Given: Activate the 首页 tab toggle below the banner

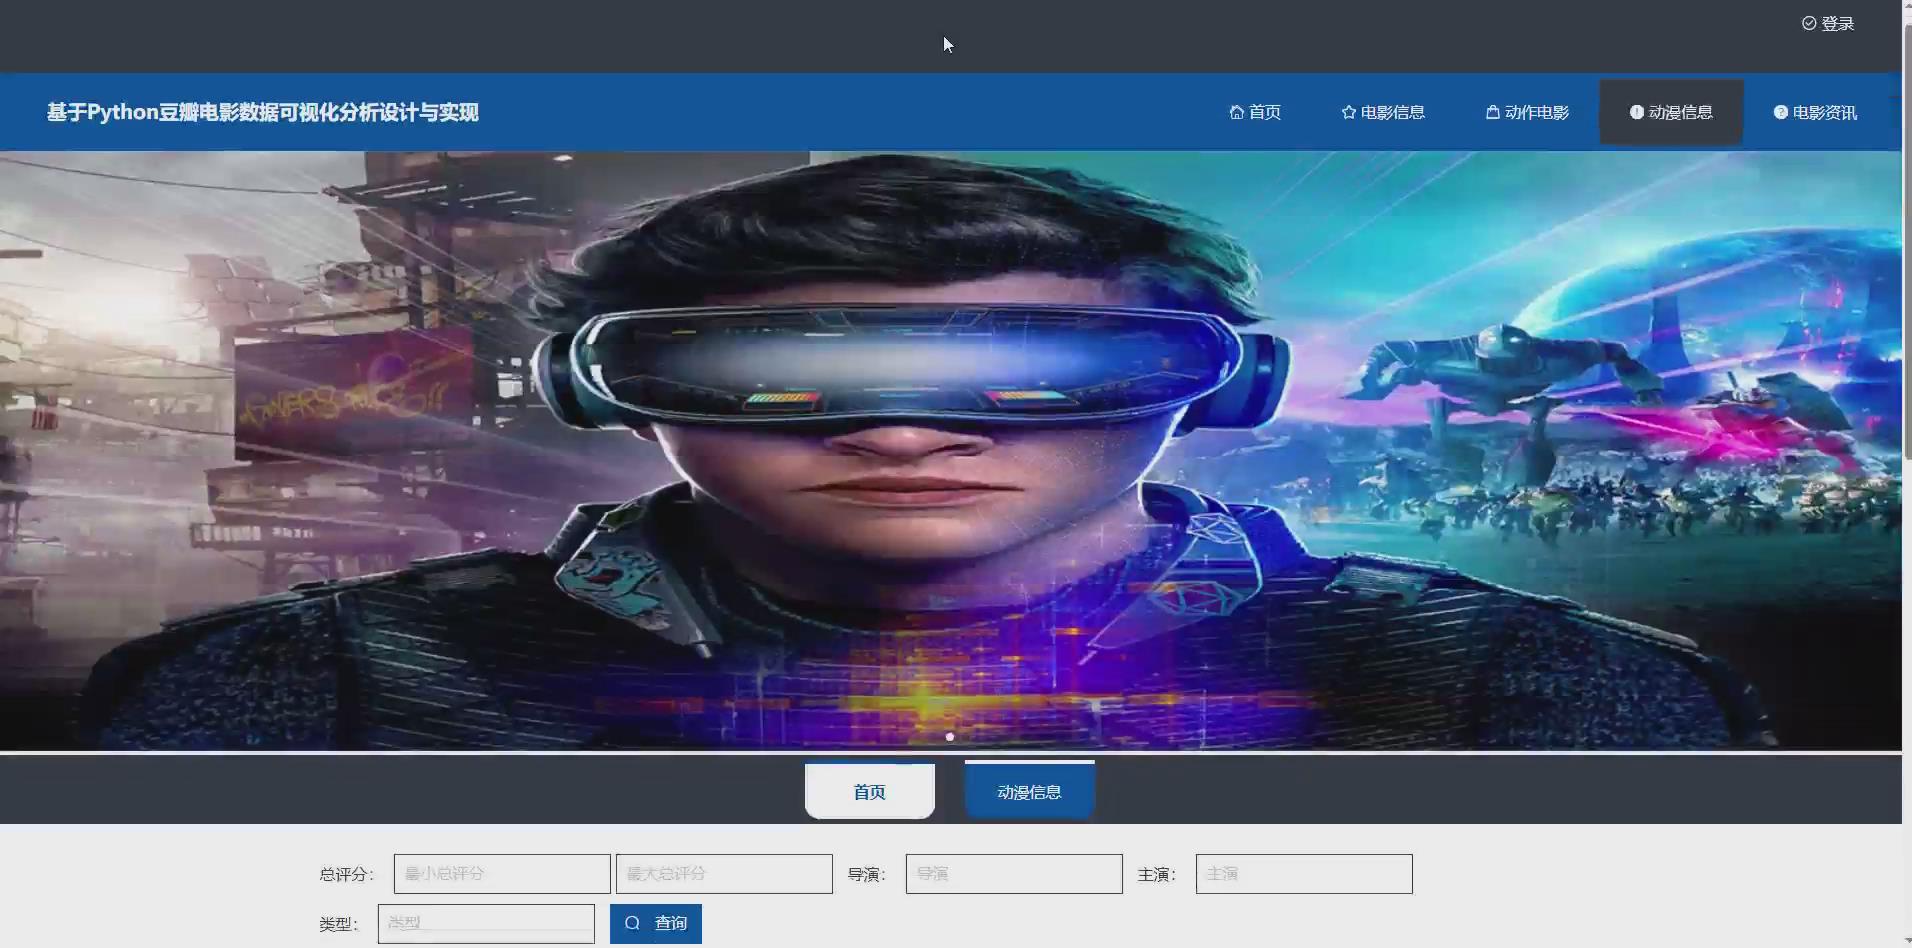Looking at the screenshot, I should [869, 790].
